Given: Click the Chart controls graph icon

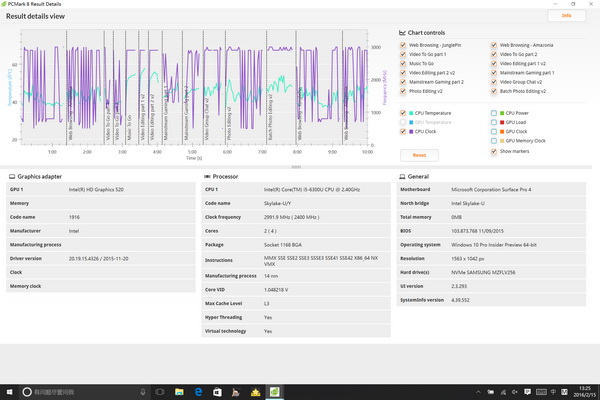Looking at the screenshot, I should click(403, 32).
